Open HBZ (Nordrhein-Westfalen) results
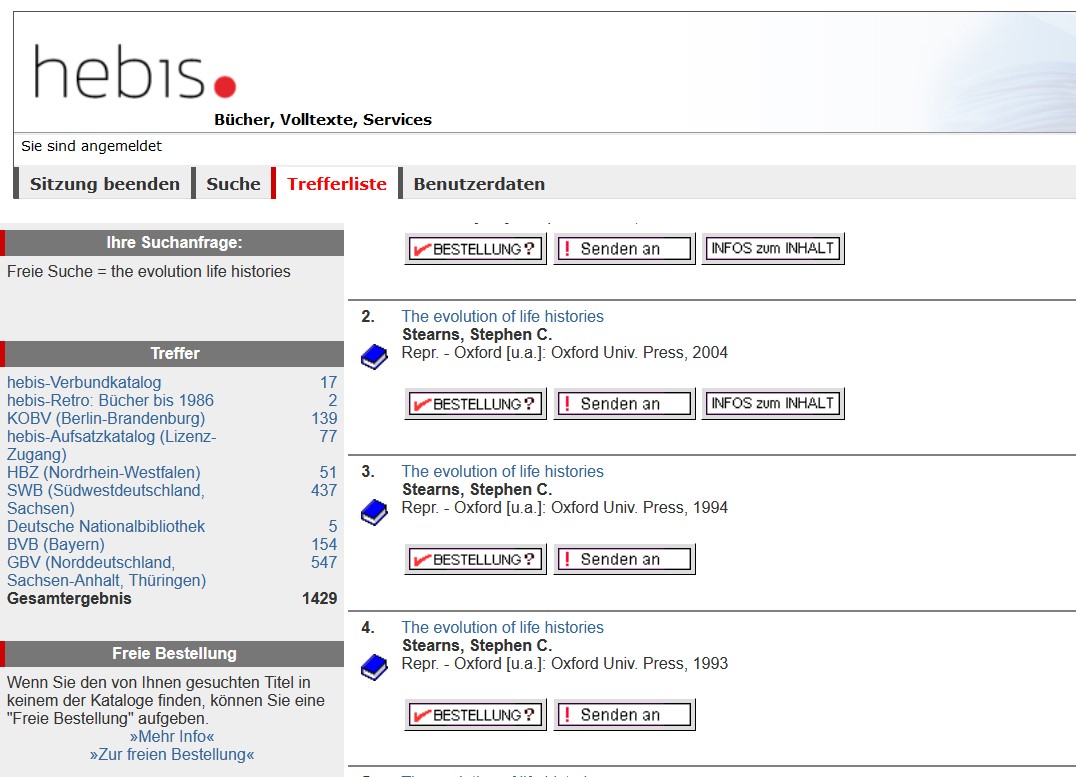Image resolution: width=1076 pixels, height=777 pixels. pos(104,472)
